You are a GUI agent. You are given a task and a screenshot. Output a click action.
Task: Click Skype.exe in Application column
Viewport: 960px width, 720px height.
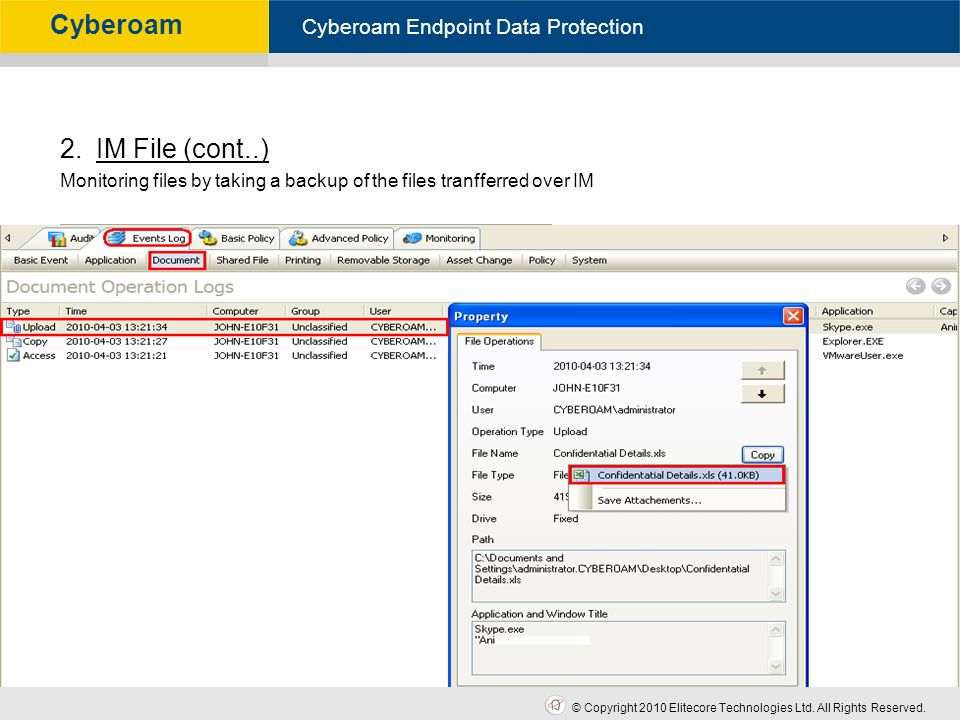coord(847,327)
